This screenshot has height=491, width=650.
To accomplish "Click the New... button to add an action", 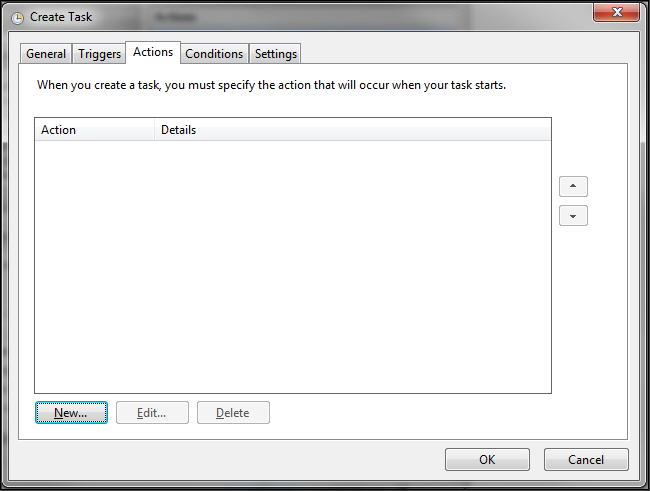I will point(71,413).
